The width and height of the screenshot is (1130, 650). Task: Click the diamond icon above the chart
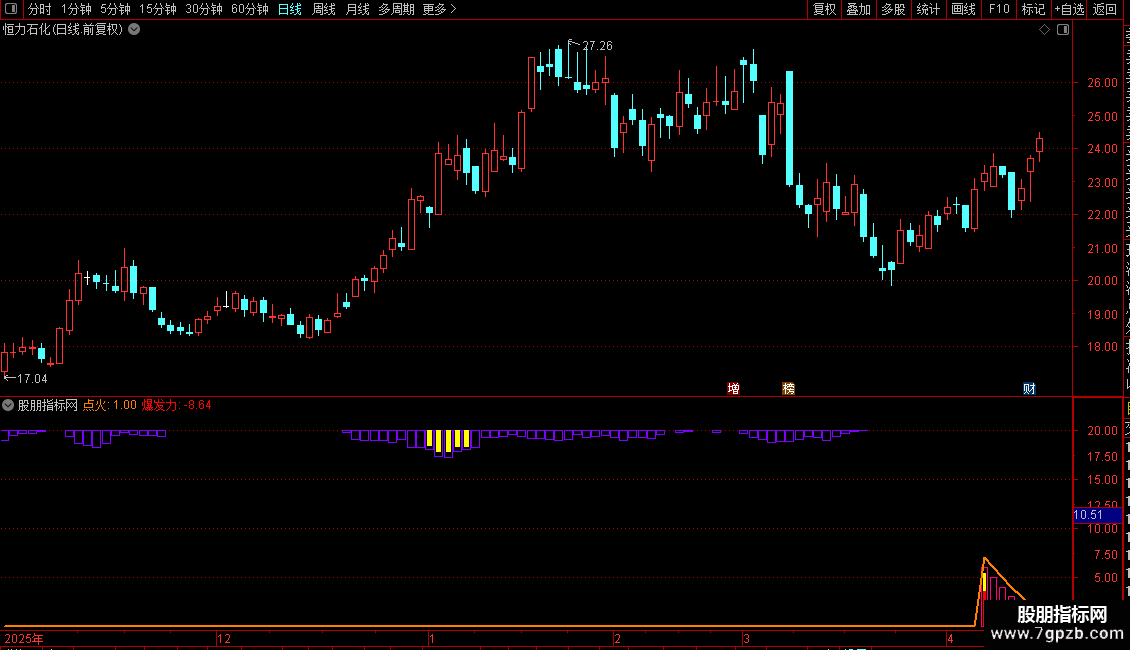(1044, 30)
